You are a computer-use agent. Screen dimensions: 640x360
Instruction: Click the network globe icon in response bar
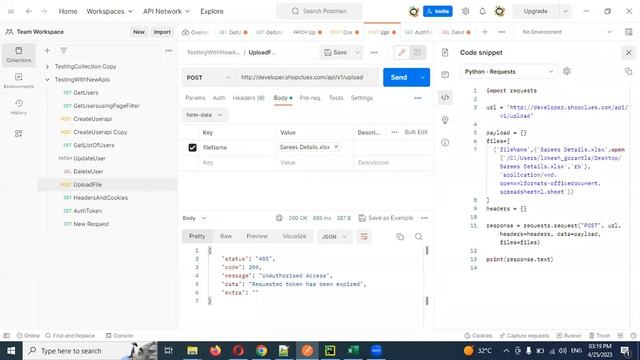pyautogui.click(x=279, y=218)
